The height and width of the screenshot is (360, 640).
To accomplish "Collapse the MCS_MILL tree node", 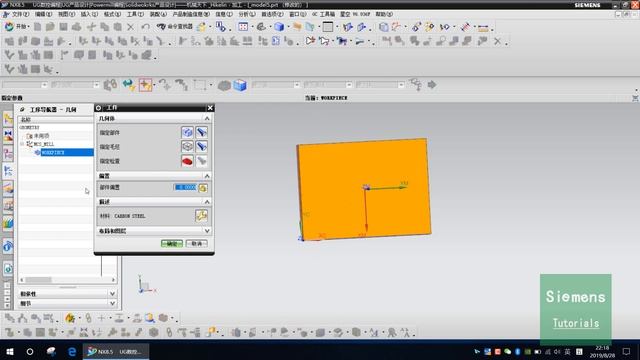I will coord(22,144).
